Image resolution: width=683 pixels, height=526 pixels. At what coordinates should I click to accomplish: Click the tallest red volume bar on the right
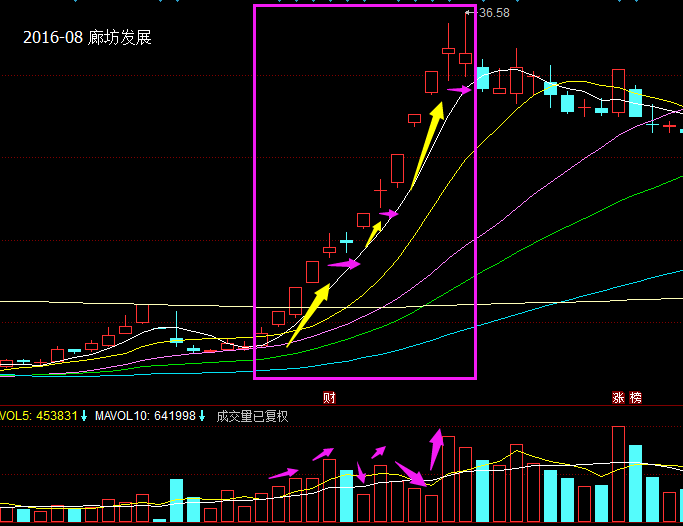tap(618, 474)
